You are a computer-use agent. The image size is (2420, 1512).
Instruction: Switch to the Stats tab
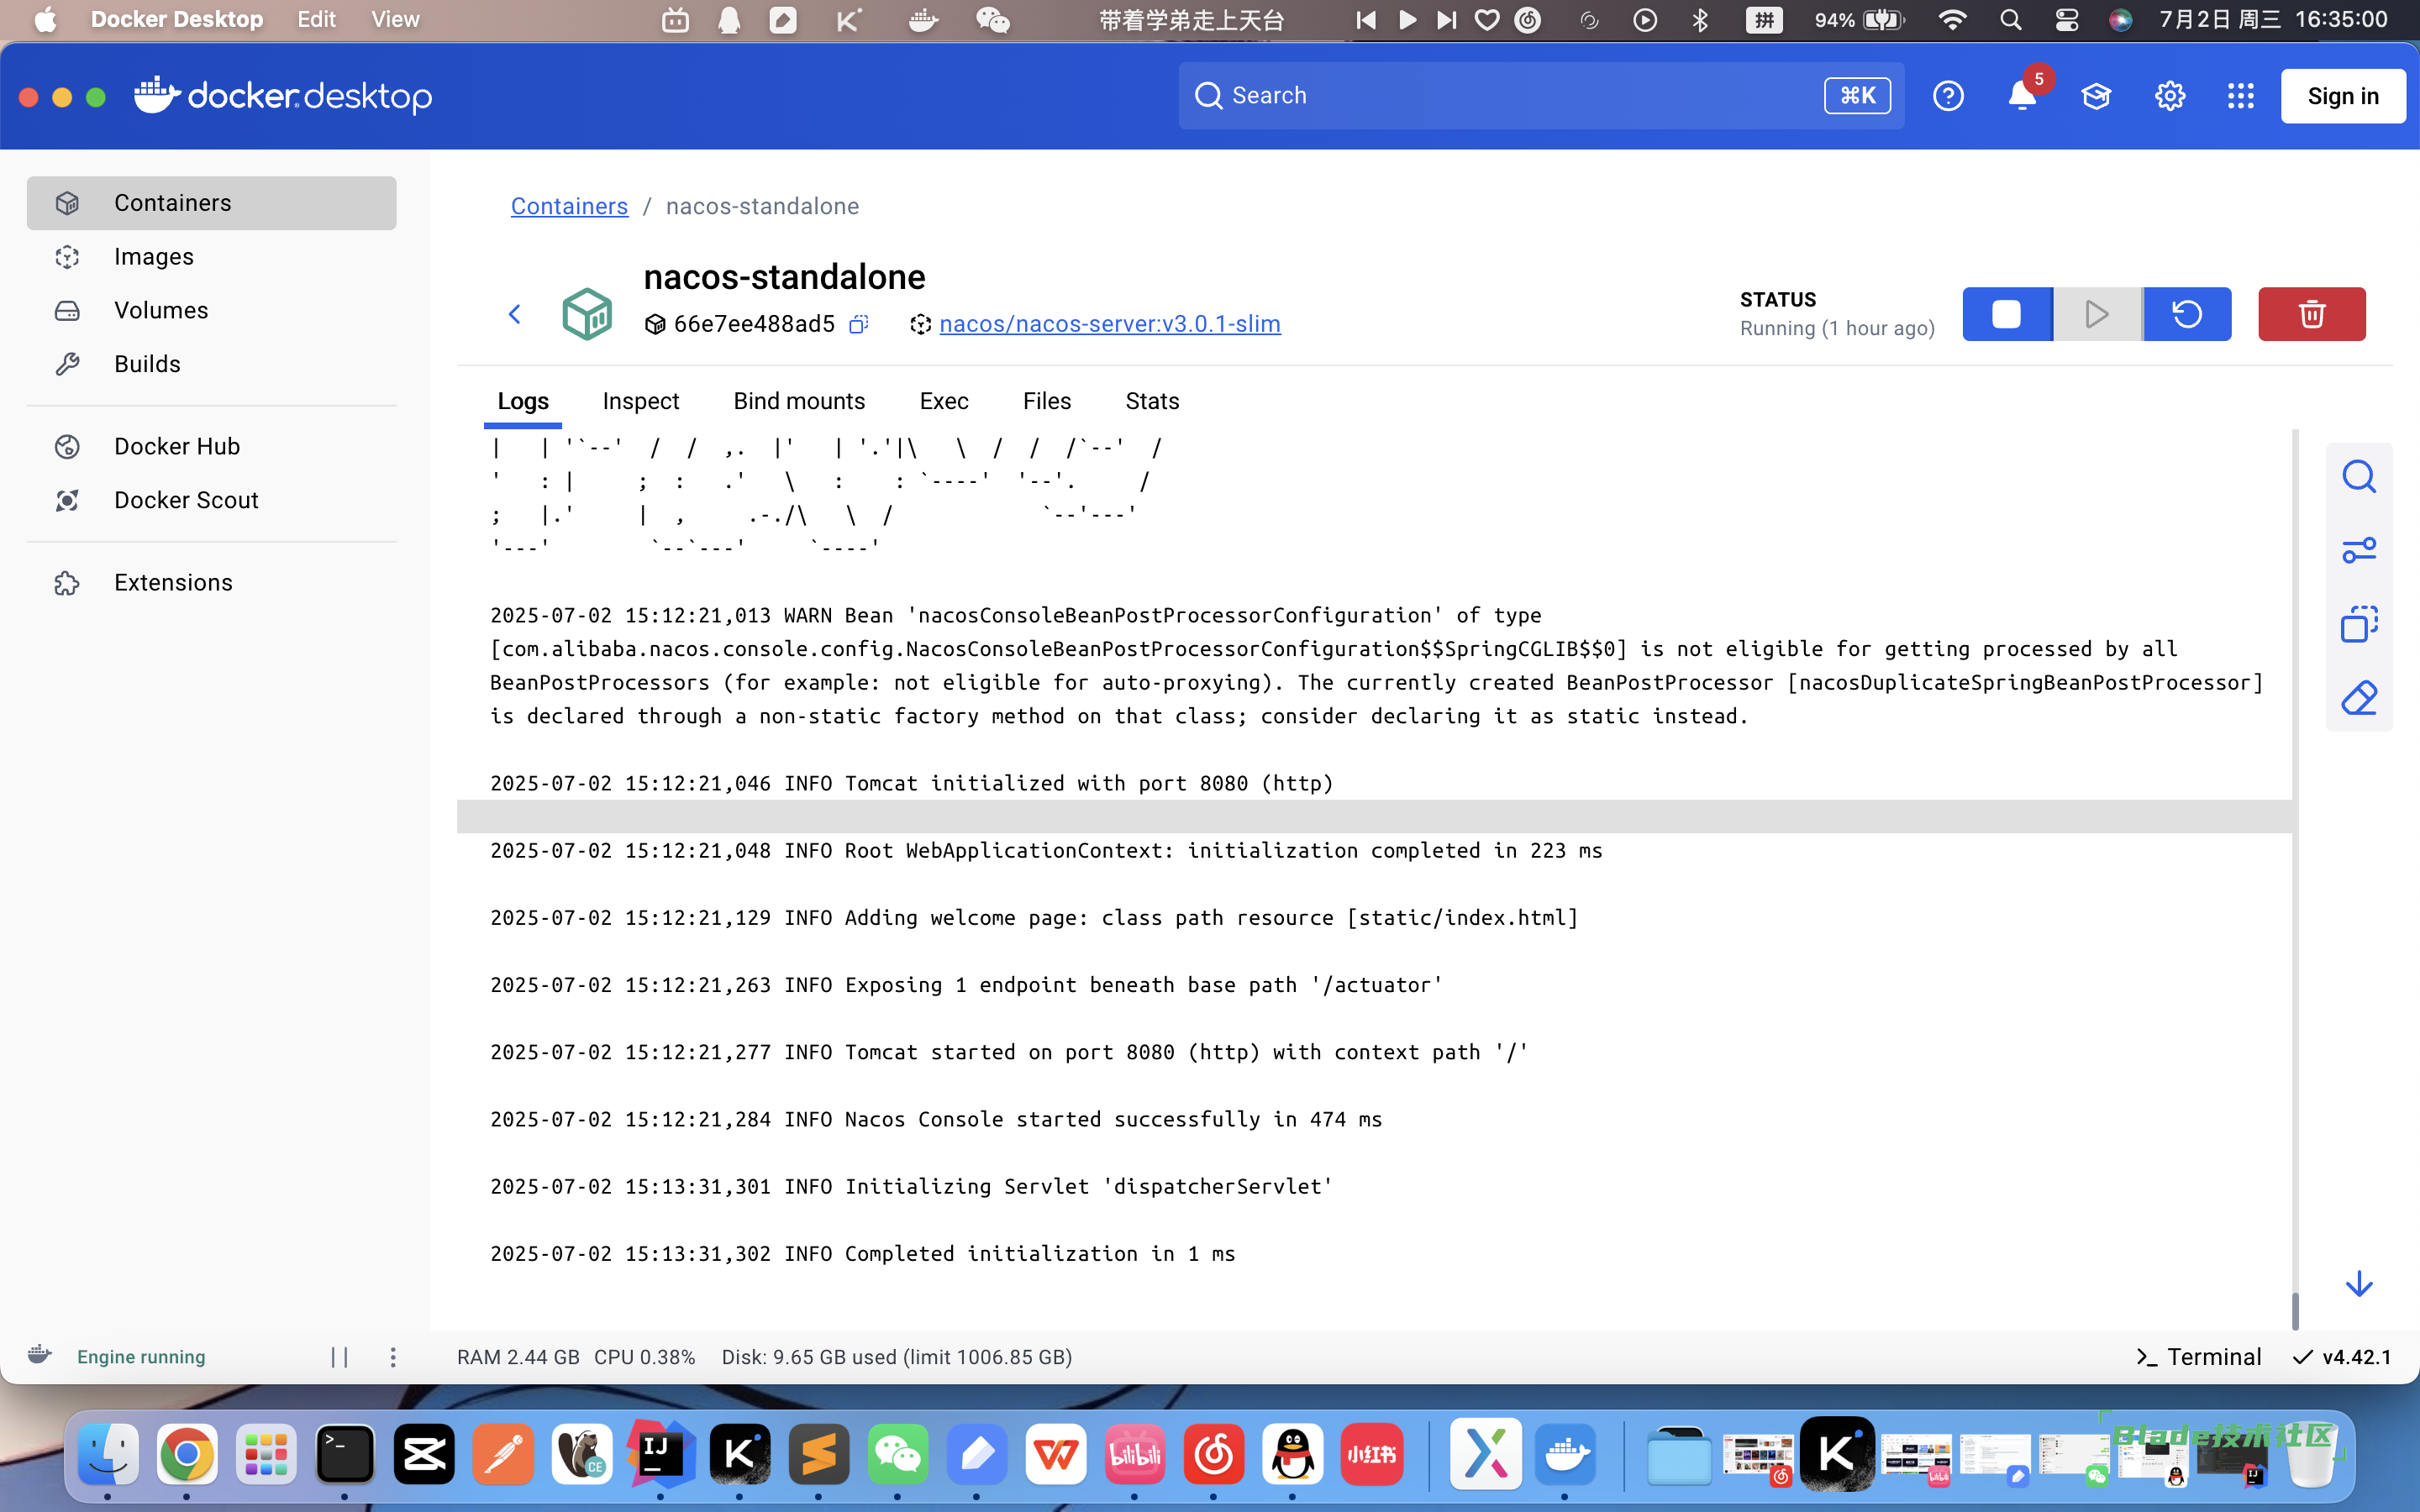tap(1152, 401)
